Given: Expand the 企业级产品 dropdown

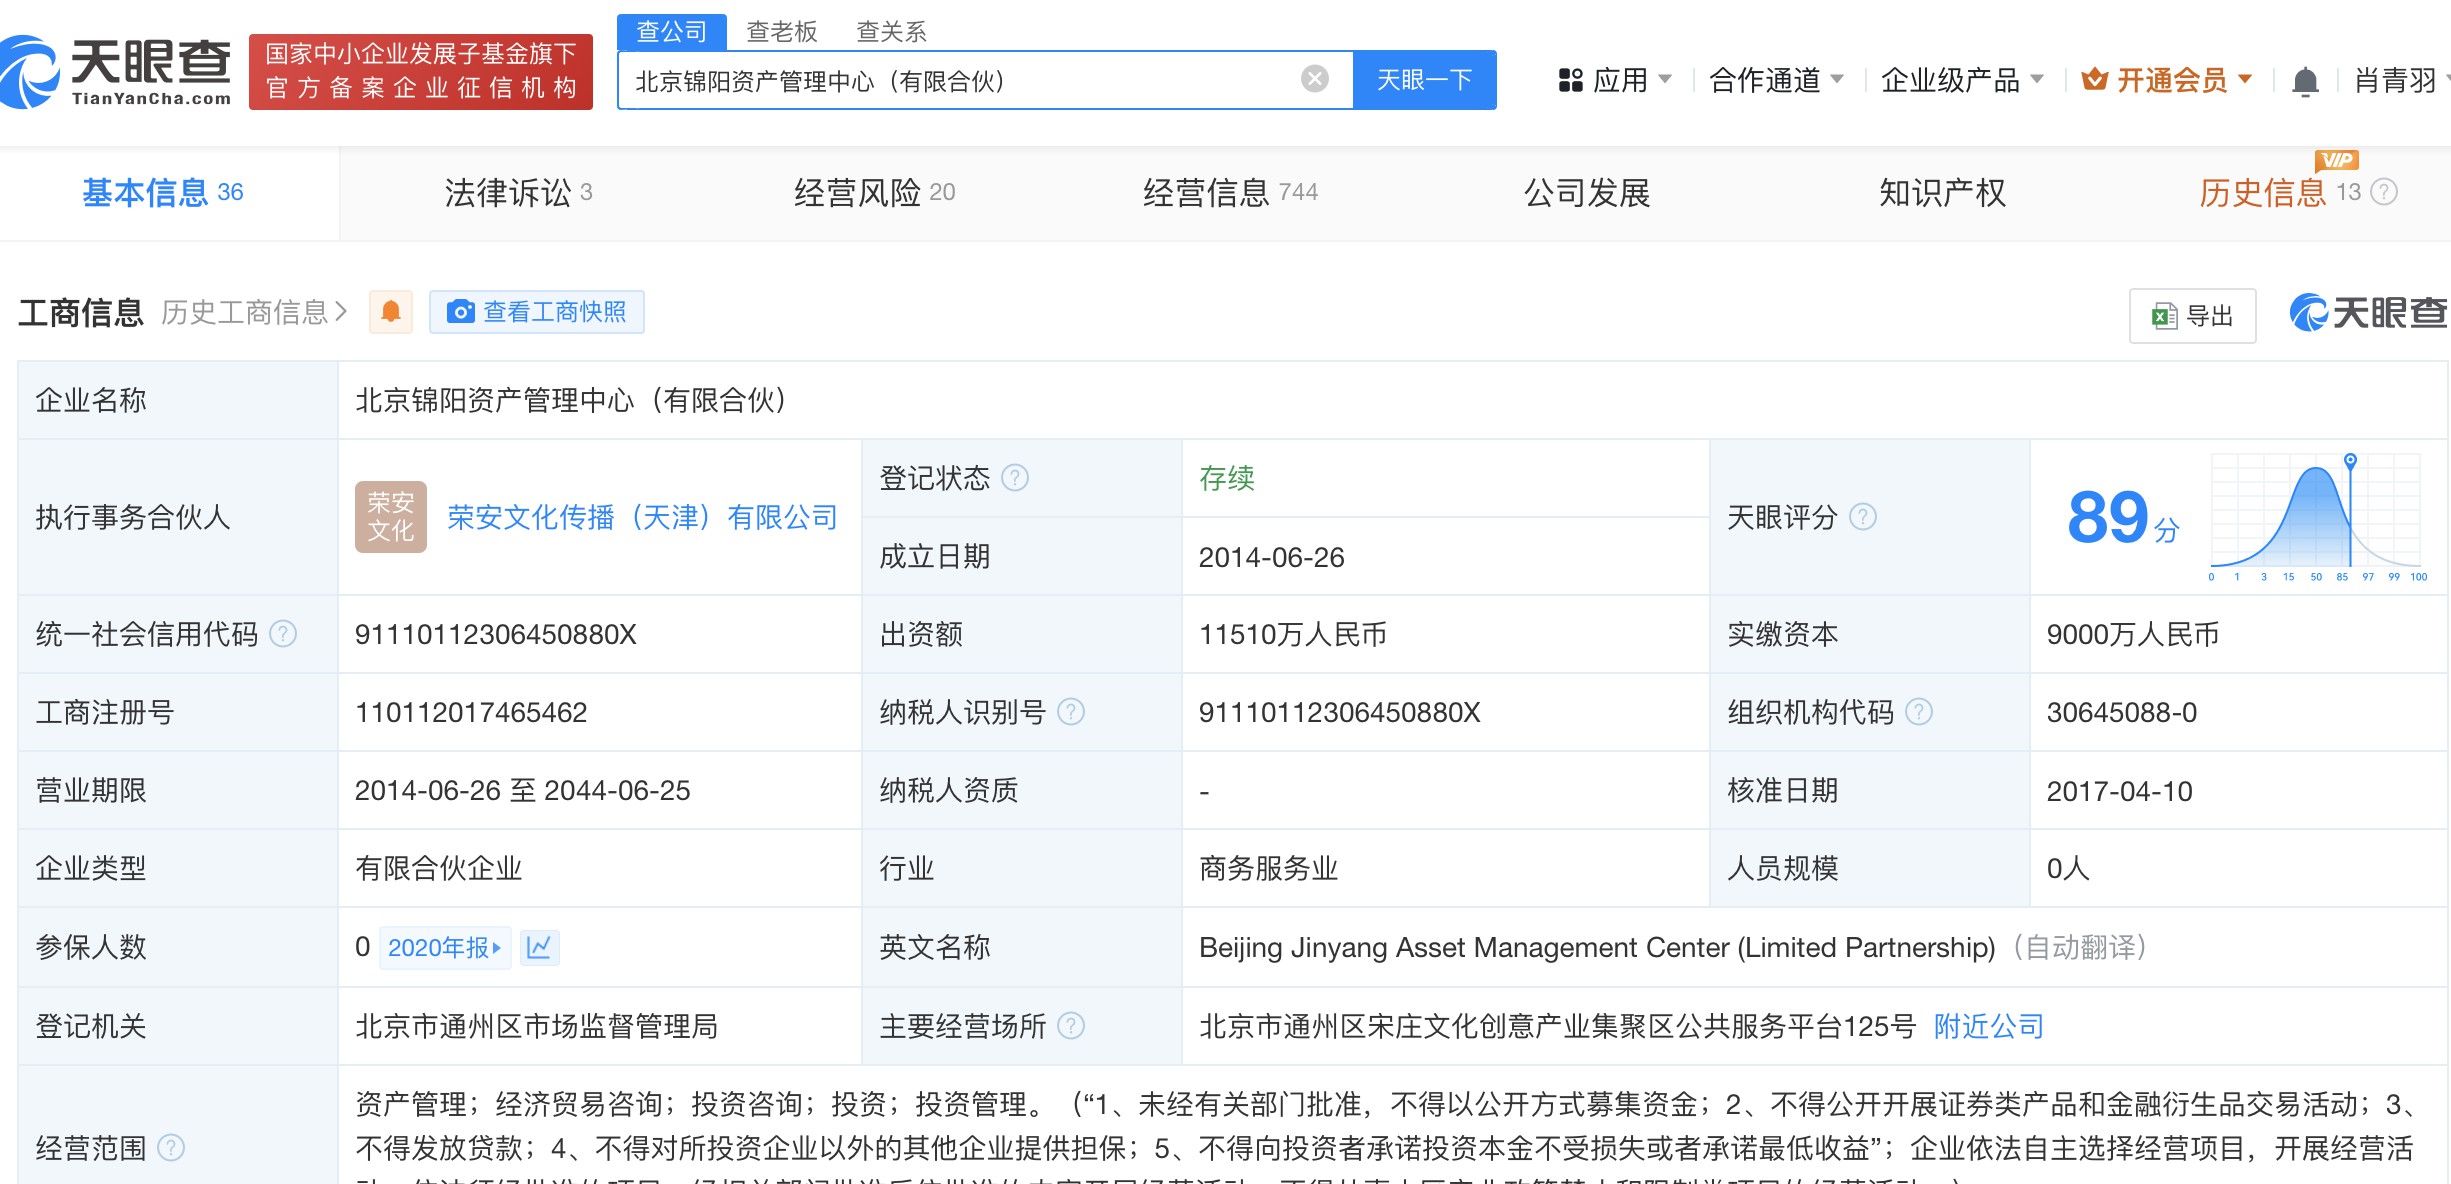Looking at the screenshot, I should (x=1963, y=80).
